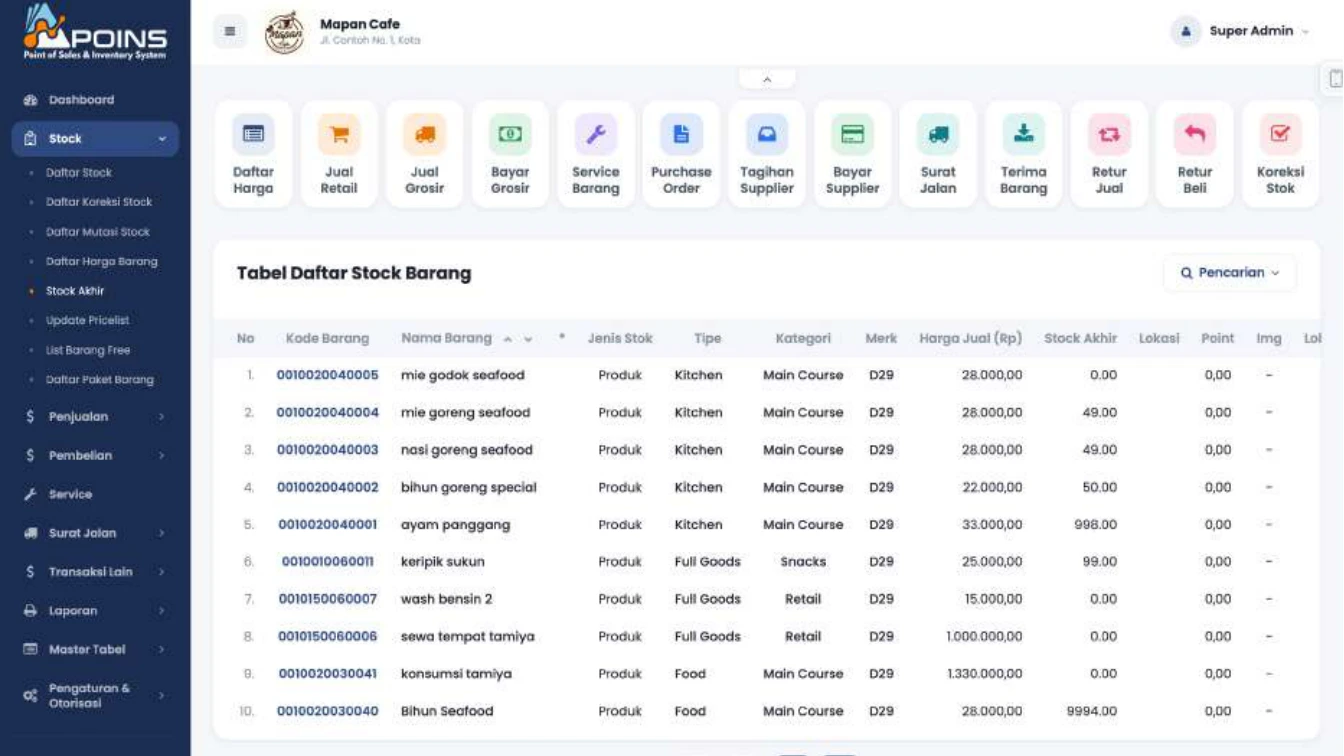
Task: Open the Koreksi Stok checkmark icon
Action: pyautogui.click(x=1280, y=134)
